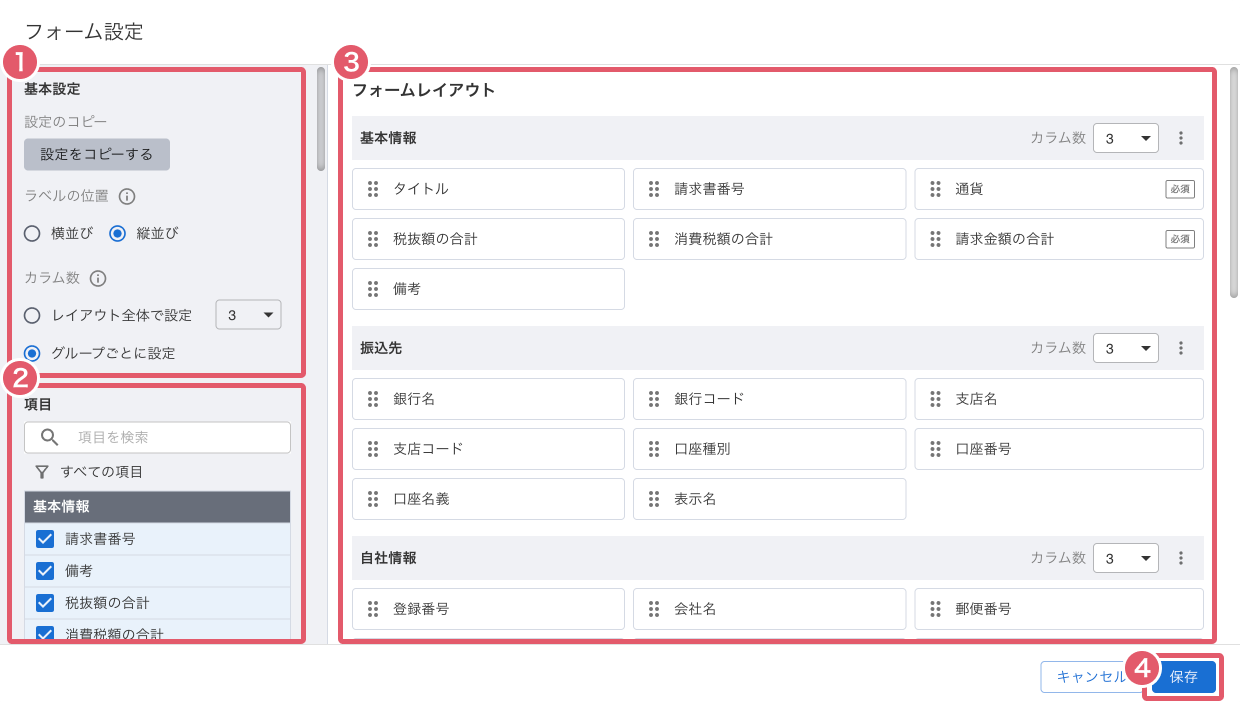Open column count dropdown for 振込先 group

(x=1125, y=348)
